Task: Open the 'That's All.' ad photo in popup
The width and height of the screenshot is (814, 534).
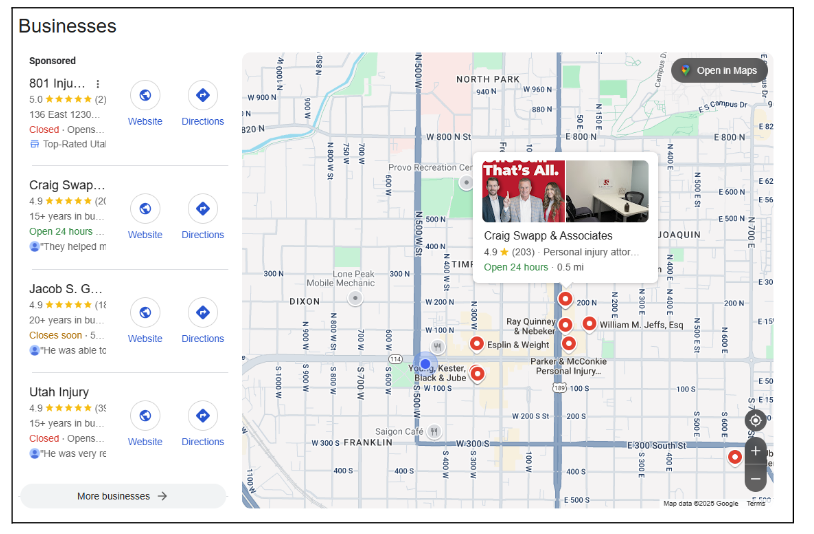Action: point(523,191)
